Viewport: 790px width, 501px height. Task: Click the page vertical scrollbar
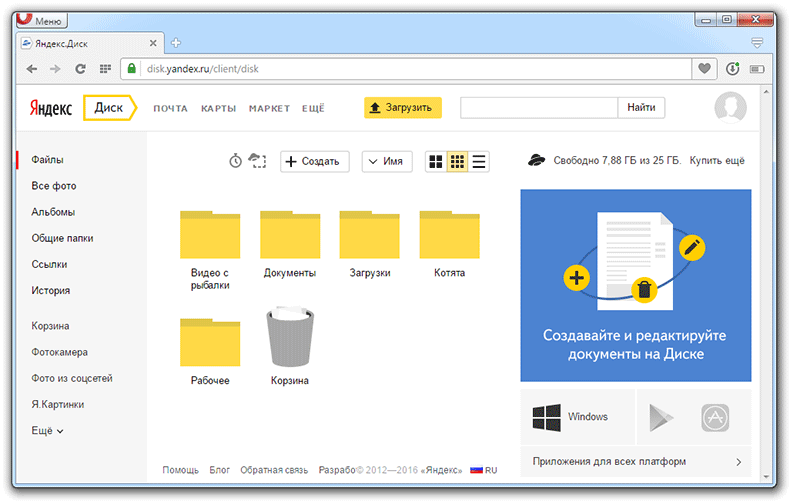click(766, 284)
